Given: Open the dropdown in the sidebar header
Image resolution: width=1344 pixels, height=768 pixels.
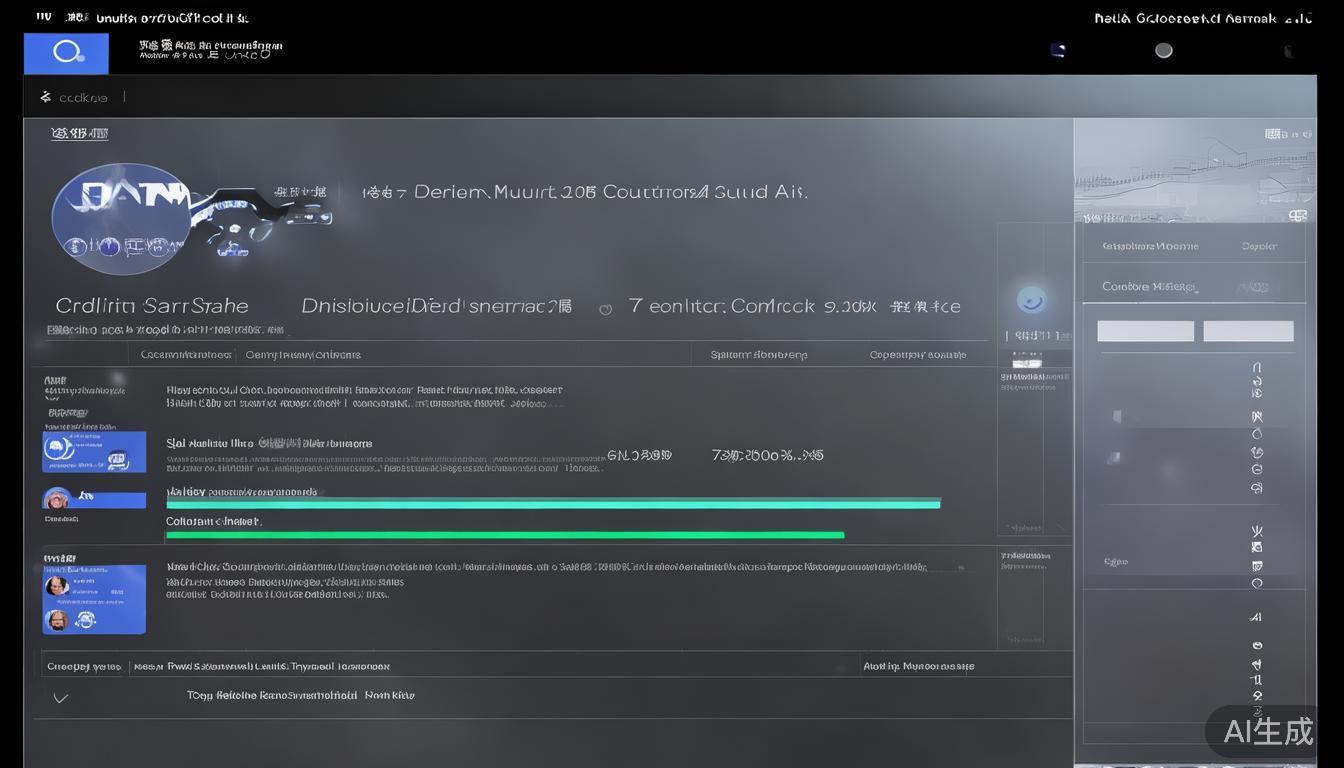Looking at the screenshot, I should [x=1258, y=245].
